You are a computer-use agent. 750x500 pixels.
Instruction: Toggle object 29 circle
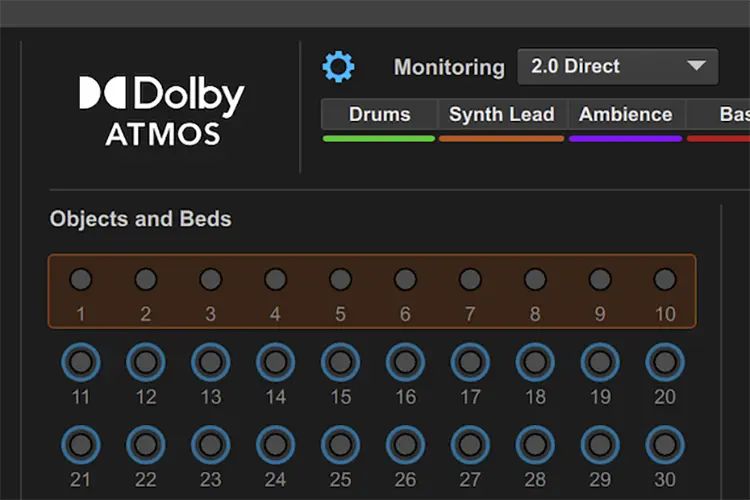[x=600, y=445]
